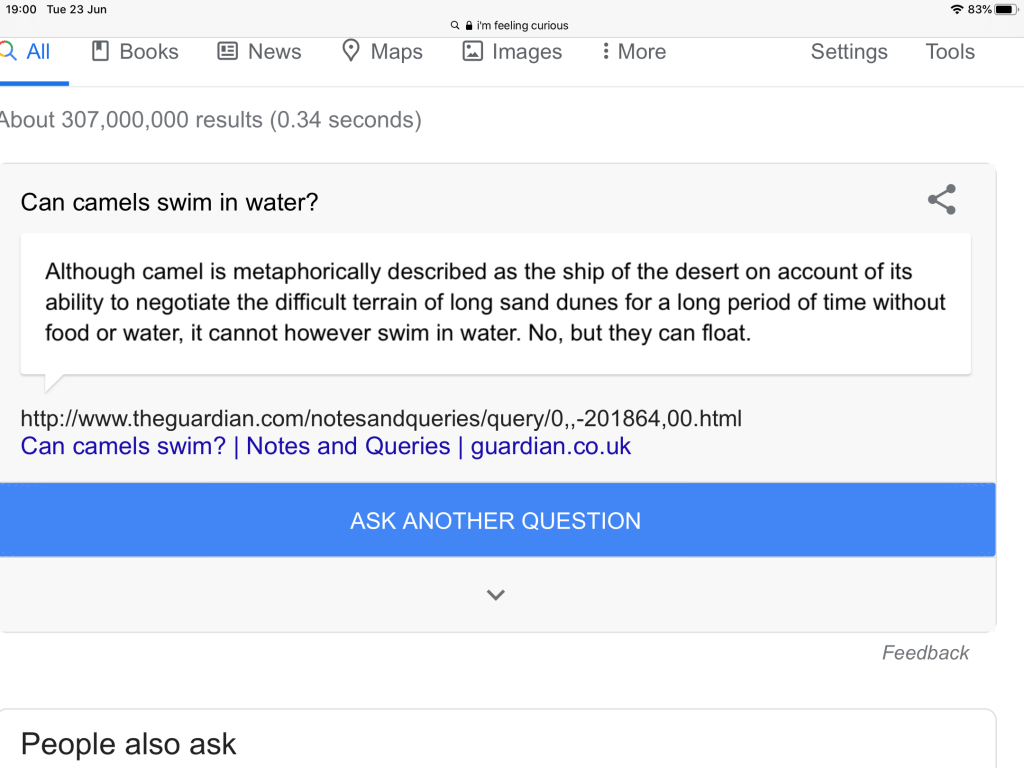Tap the padlock icon in address bar
Screen dimensions: 1024x768
pyautogui.click(x=468, y=25)
